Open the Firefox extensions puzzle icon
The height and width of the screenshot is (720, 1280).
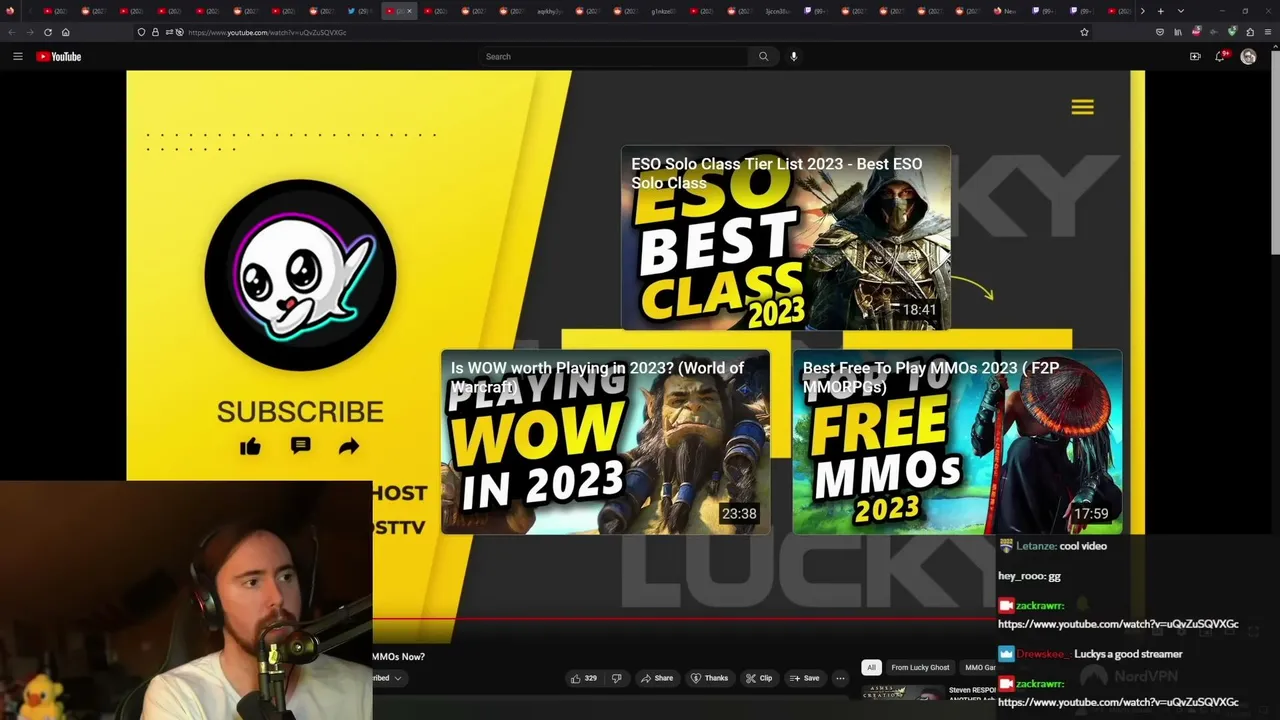[x=1250, y=32]
